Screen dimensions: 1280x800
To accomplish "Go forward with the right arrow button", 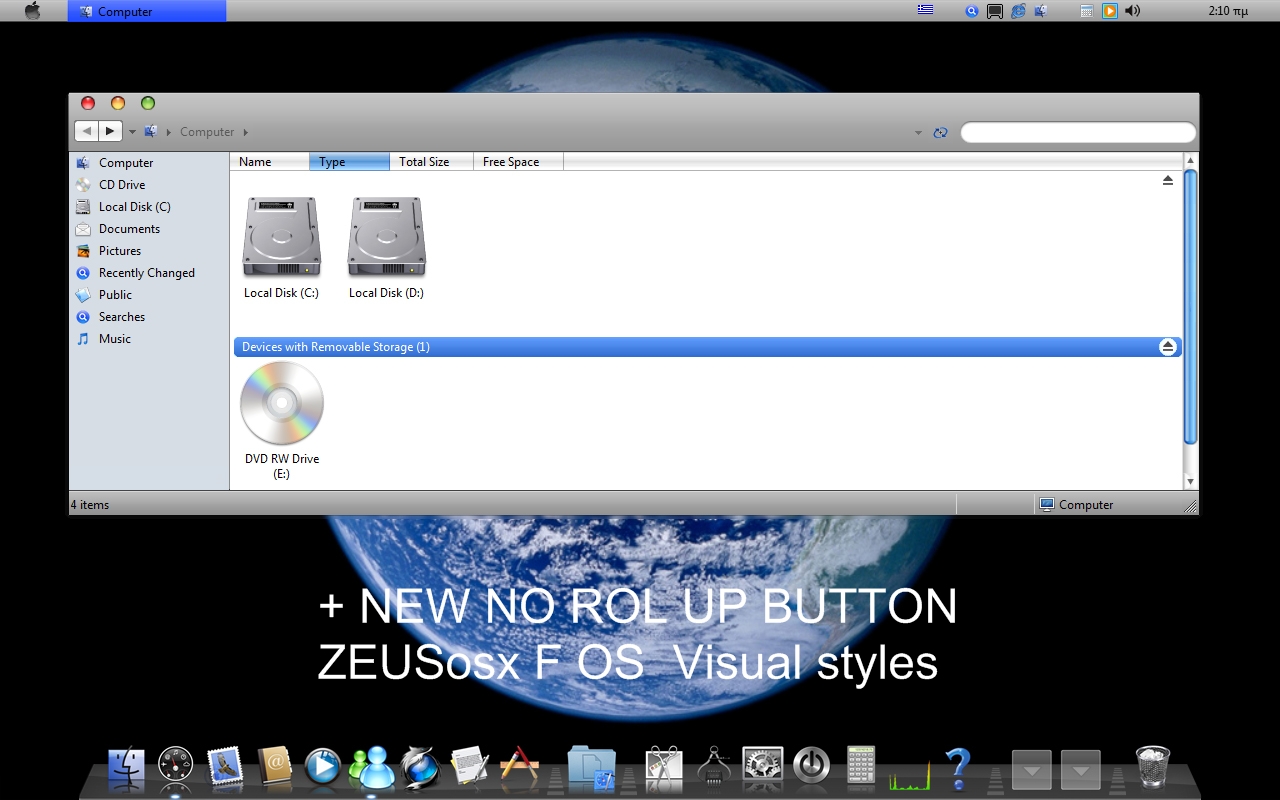I will point(110,131).
